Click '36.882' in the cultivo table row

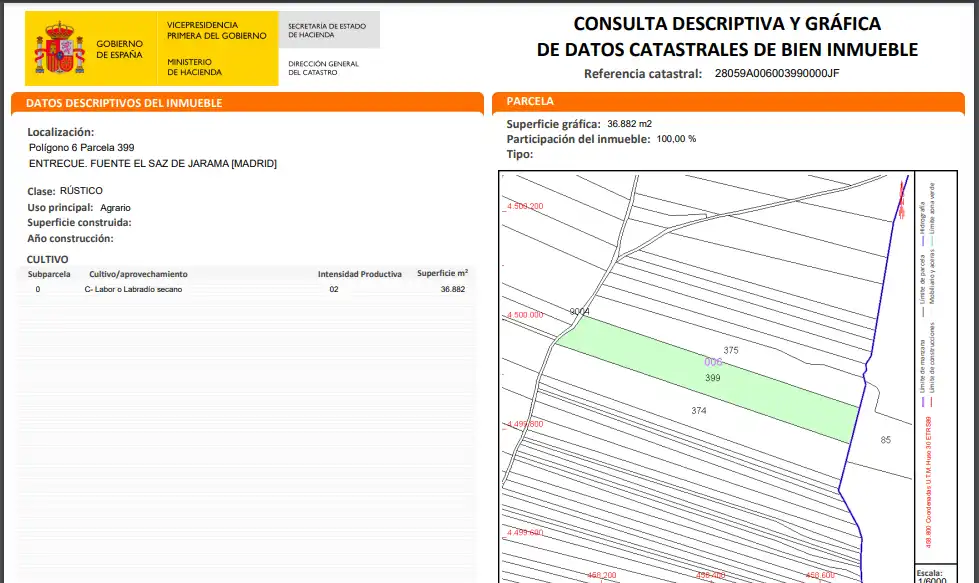453,289
